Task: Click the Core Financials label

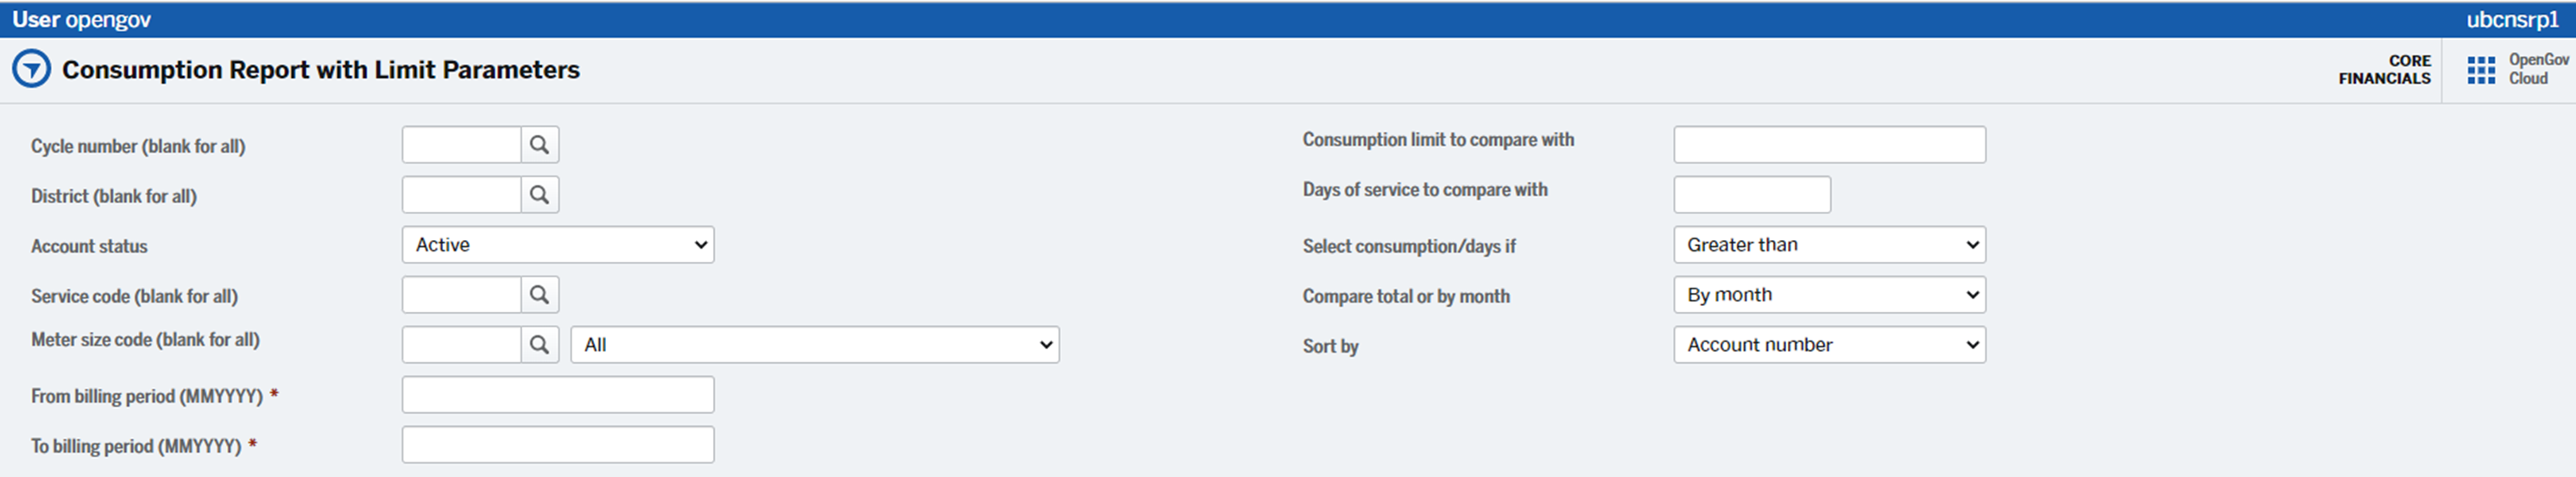Action: [2384, 70]
